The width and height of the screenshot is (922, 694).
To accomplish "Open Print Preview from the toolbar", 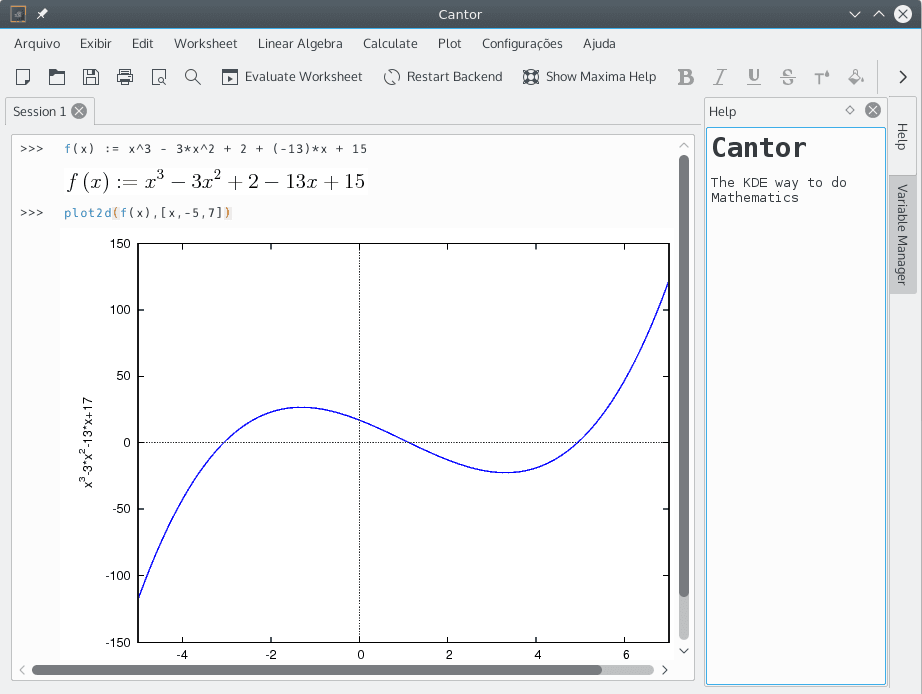I will [x=159, y=77].
